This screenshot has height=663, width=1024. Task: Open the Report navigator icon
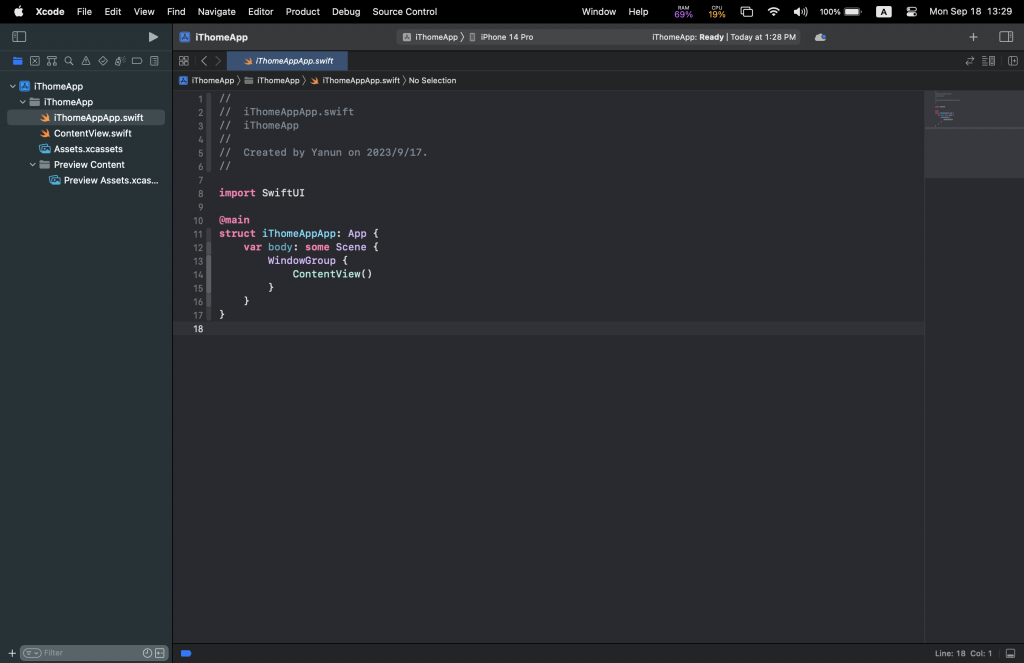coord(154,61)
